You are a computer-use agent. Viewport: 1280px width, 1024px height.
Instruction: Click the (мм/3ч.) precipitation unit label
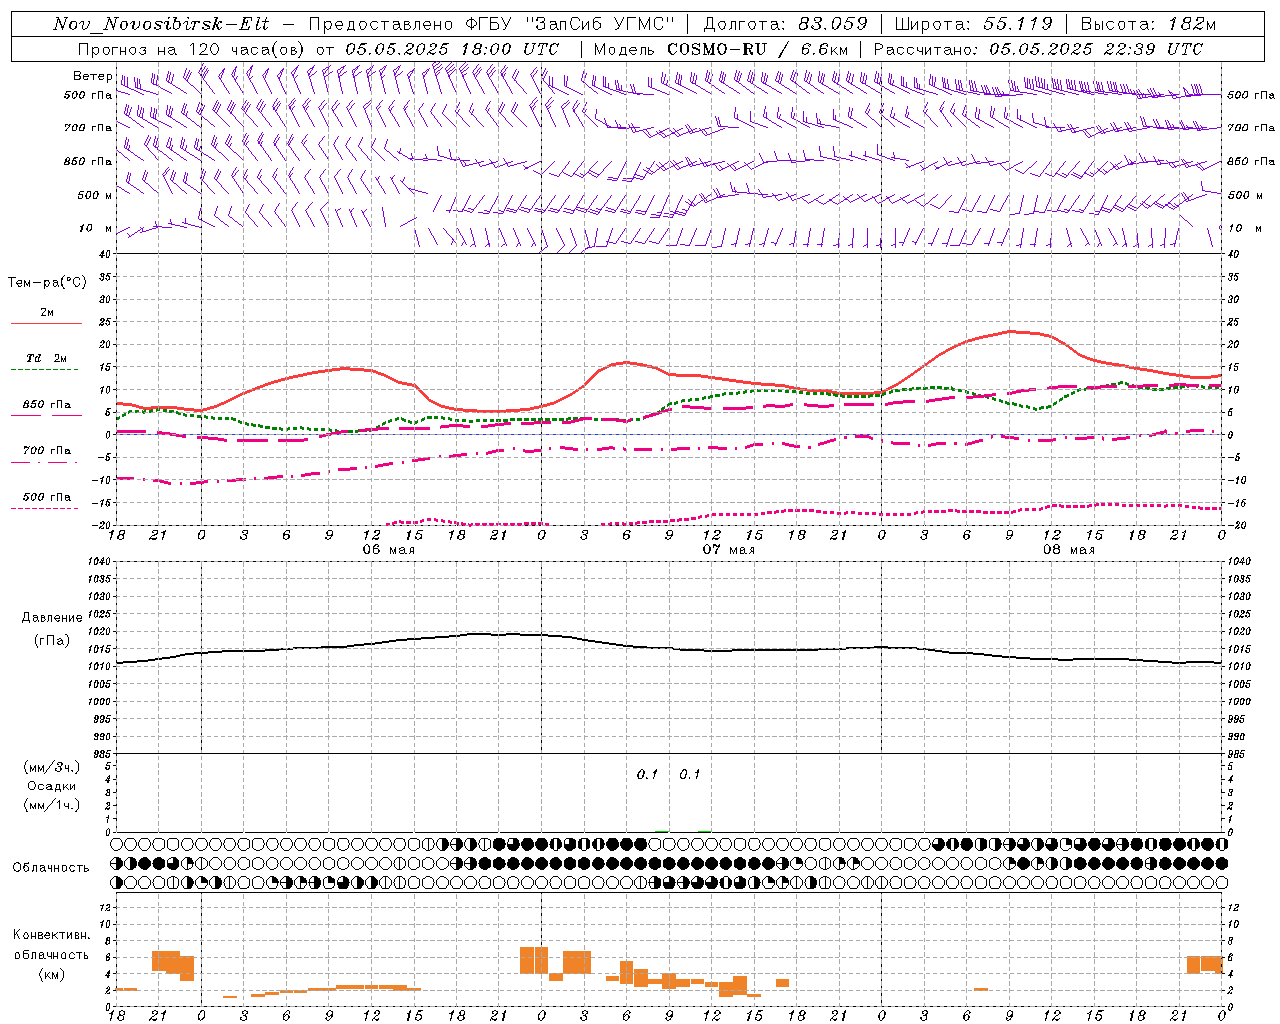point(52,767)
